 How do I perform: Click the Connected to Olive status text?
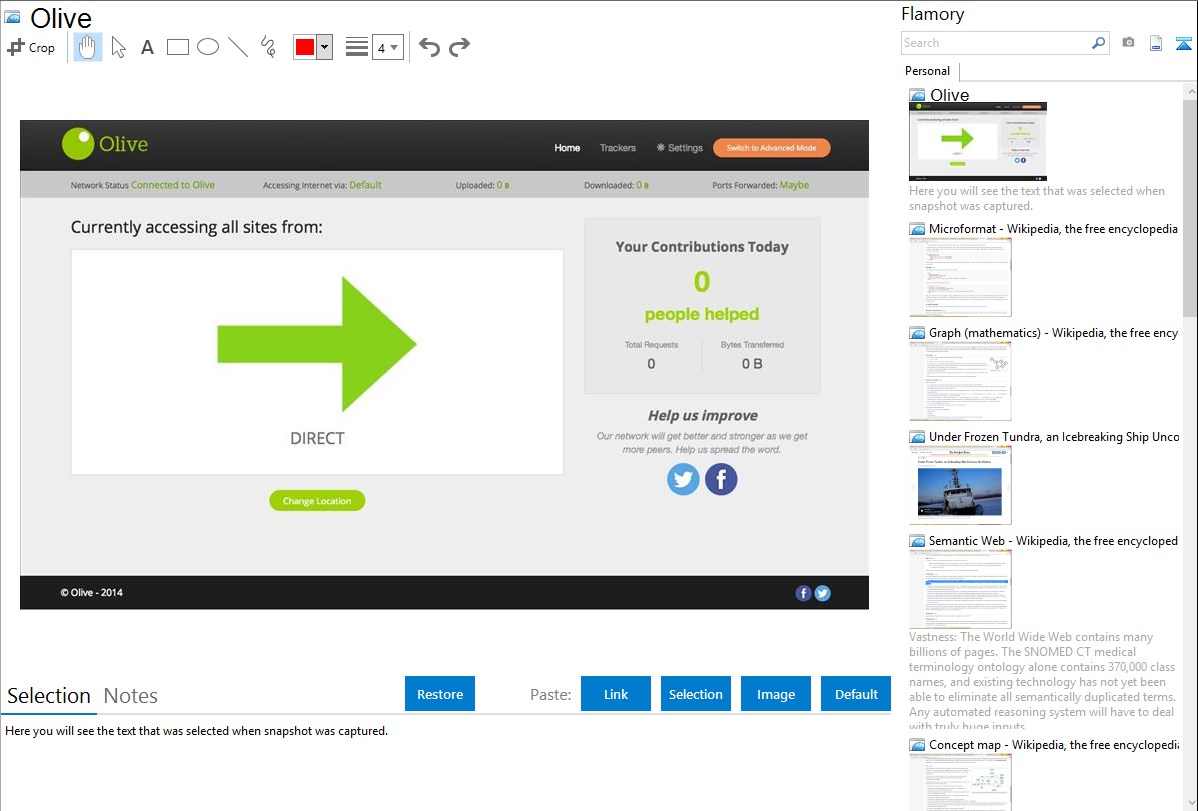173,185
